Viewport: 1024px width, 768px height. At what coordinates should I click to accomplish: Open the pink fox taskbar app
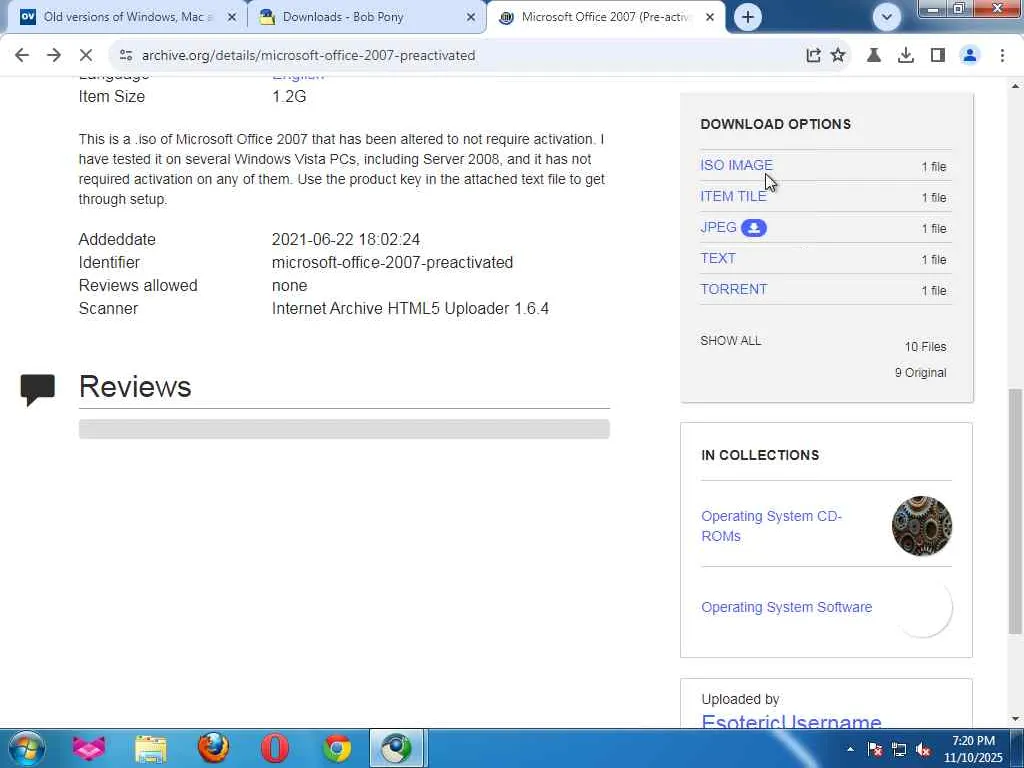[x=89, y=748]
